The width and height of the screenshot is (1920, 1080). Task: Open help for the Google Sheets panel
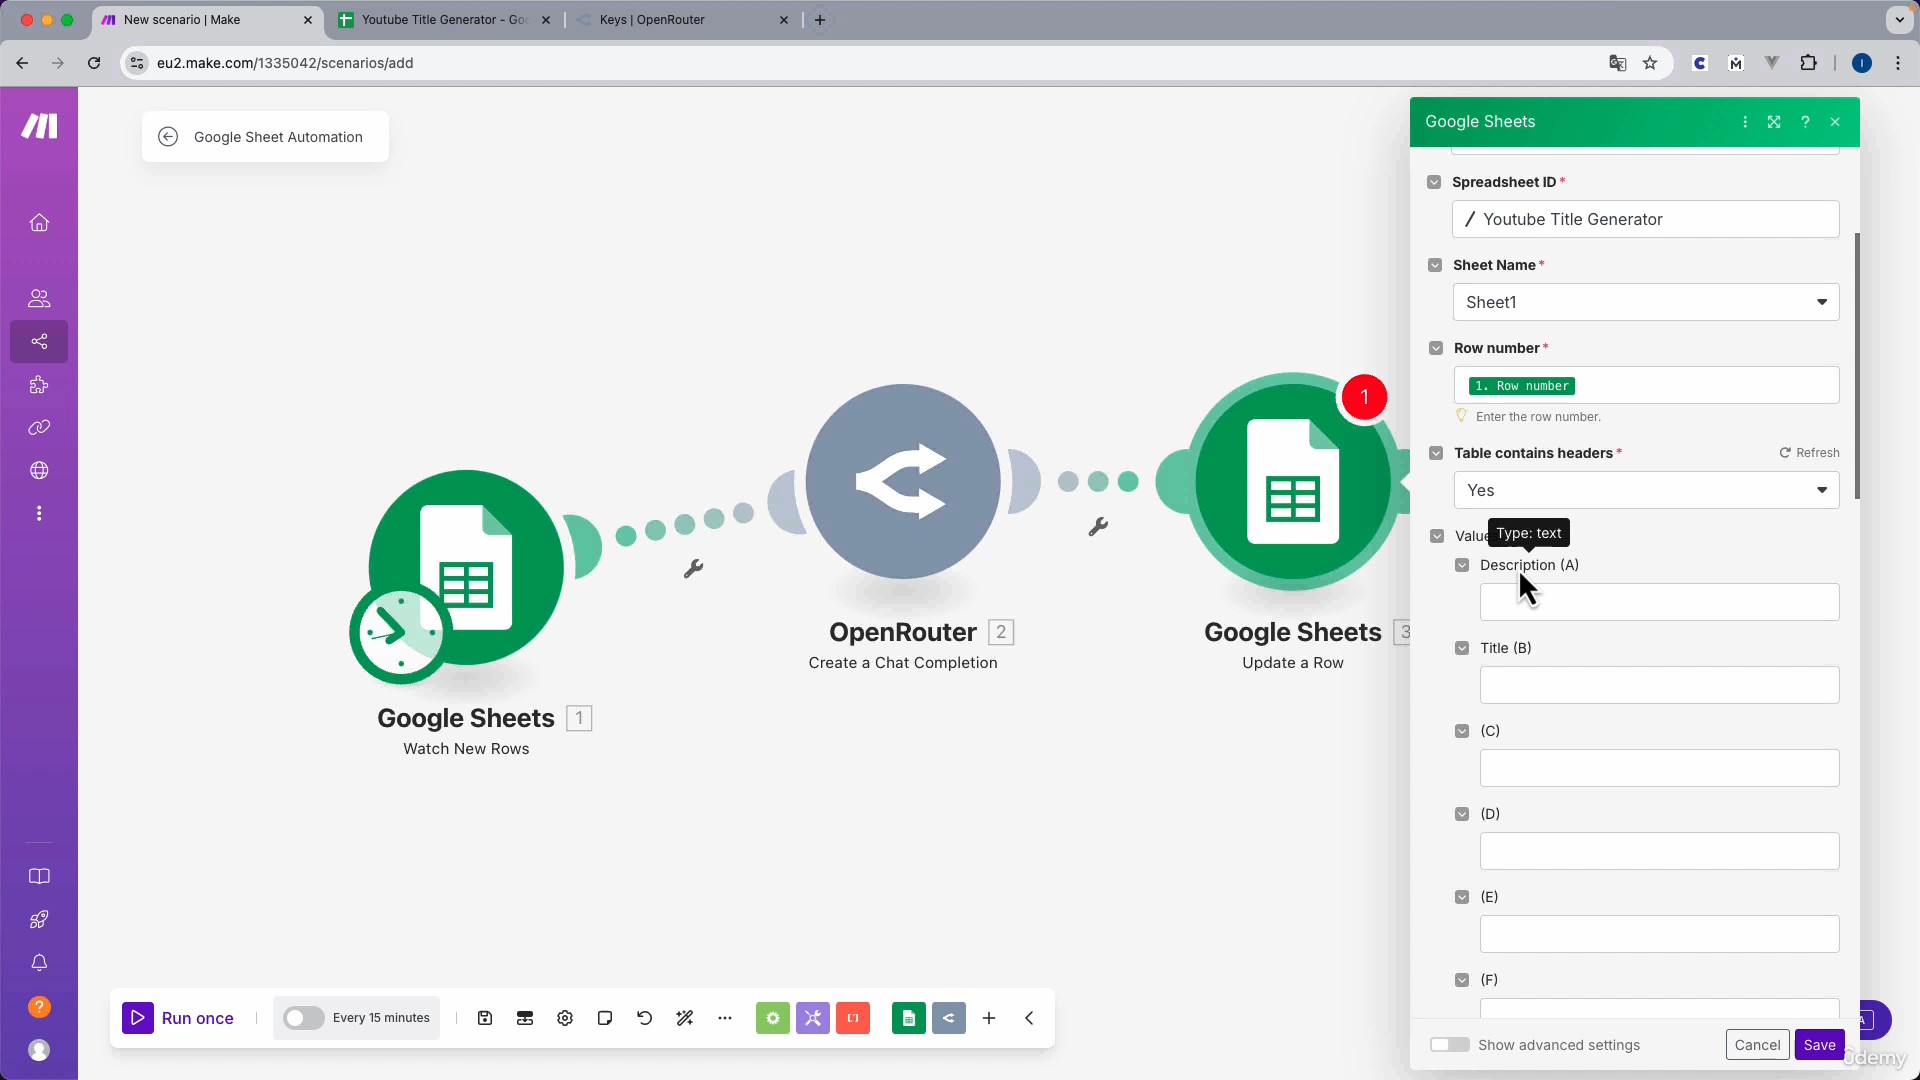point(1805,122)
